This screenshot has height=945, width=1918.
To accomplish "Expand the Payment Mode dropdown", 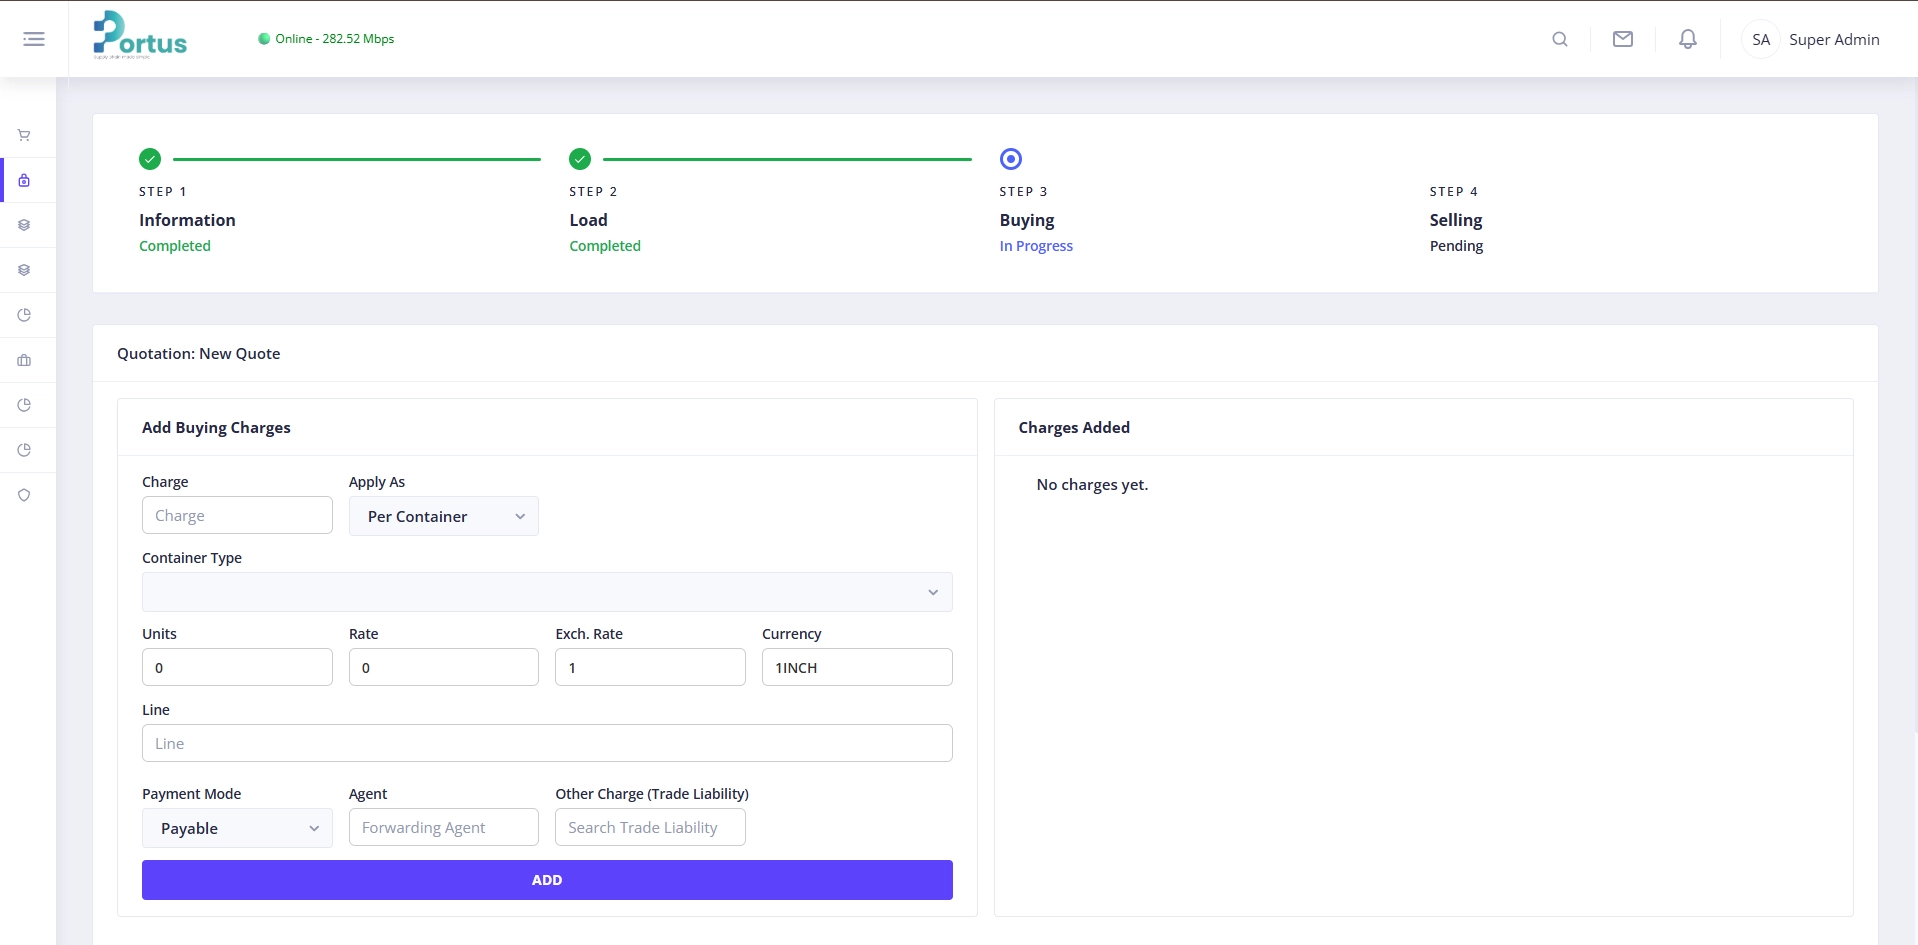I will click(237, 828).
